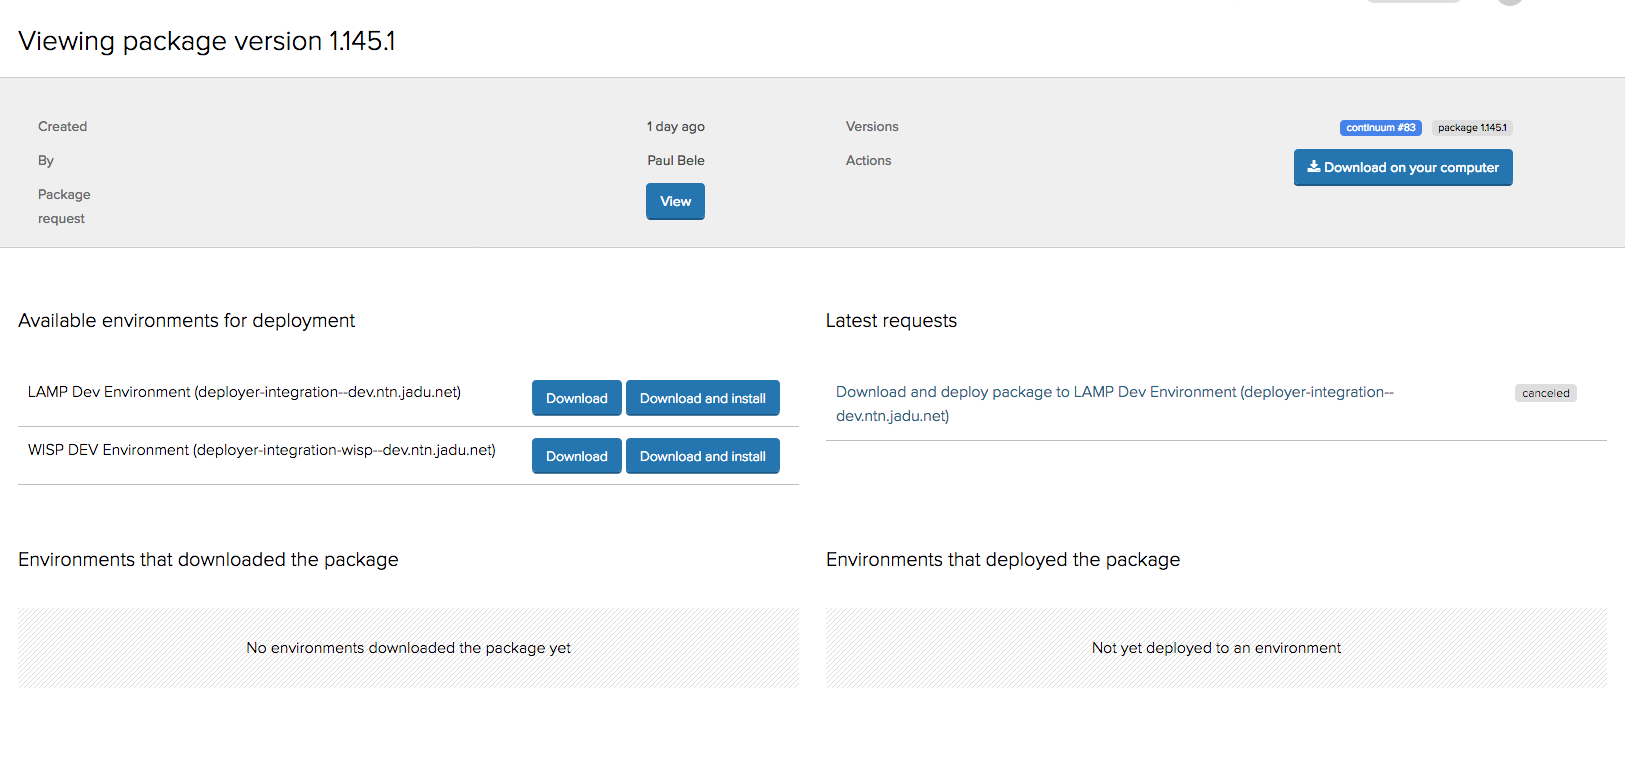This screenshot has width=1625, height=784.
Task: Click 'Environments that downloaded the package' heading
Action: click(208, 559)
